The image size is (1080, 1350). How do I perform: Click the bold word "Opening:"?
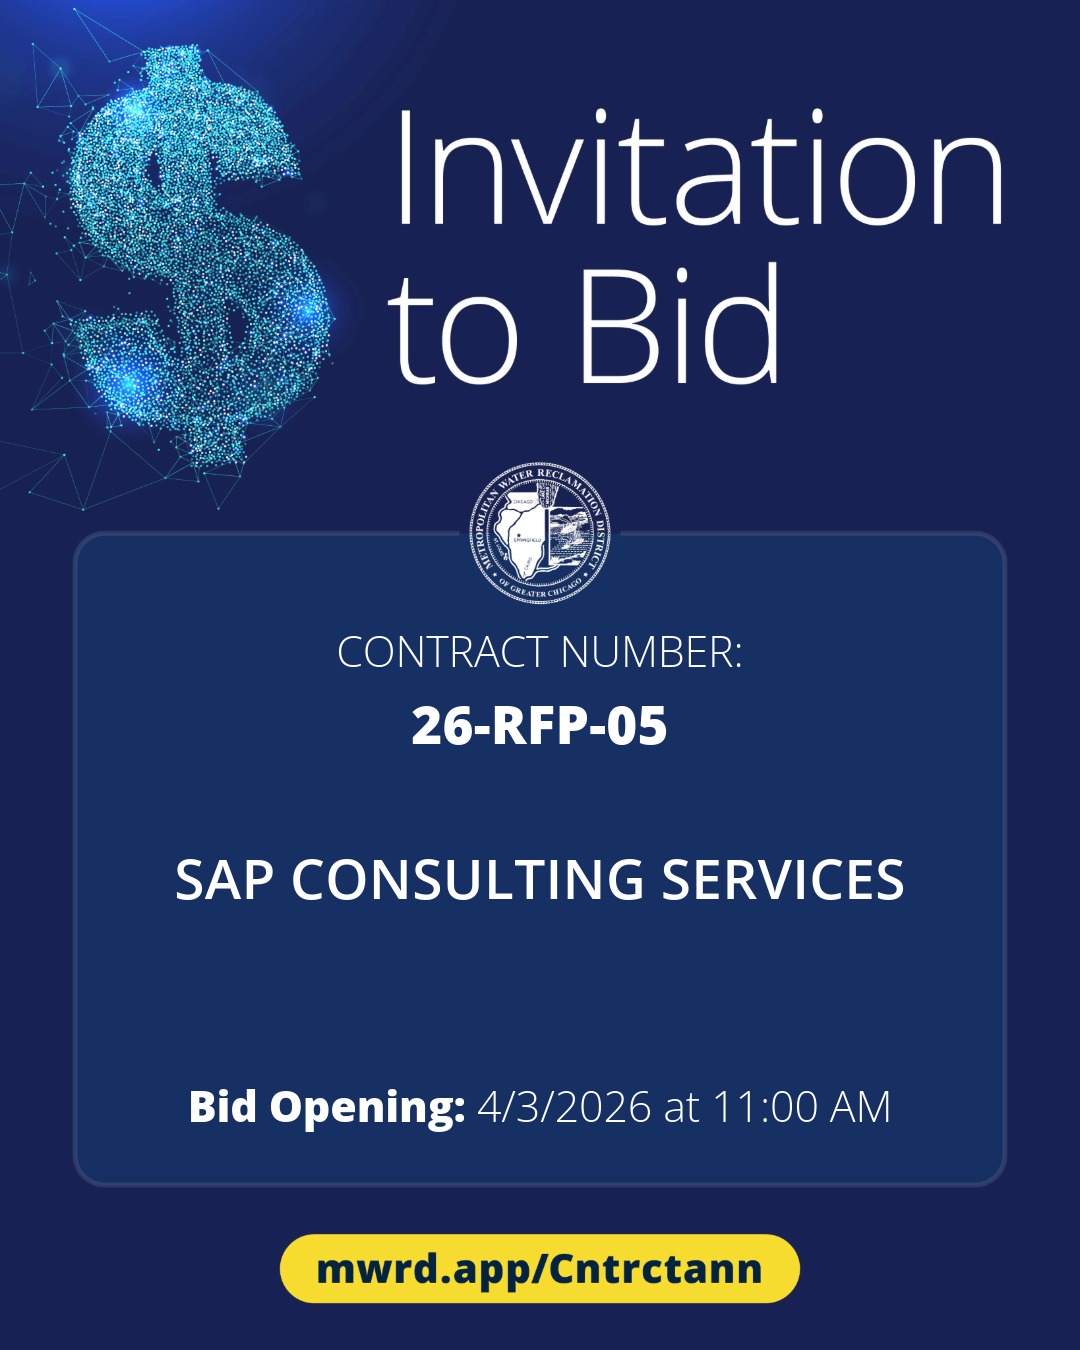(x=367, y=1108)
